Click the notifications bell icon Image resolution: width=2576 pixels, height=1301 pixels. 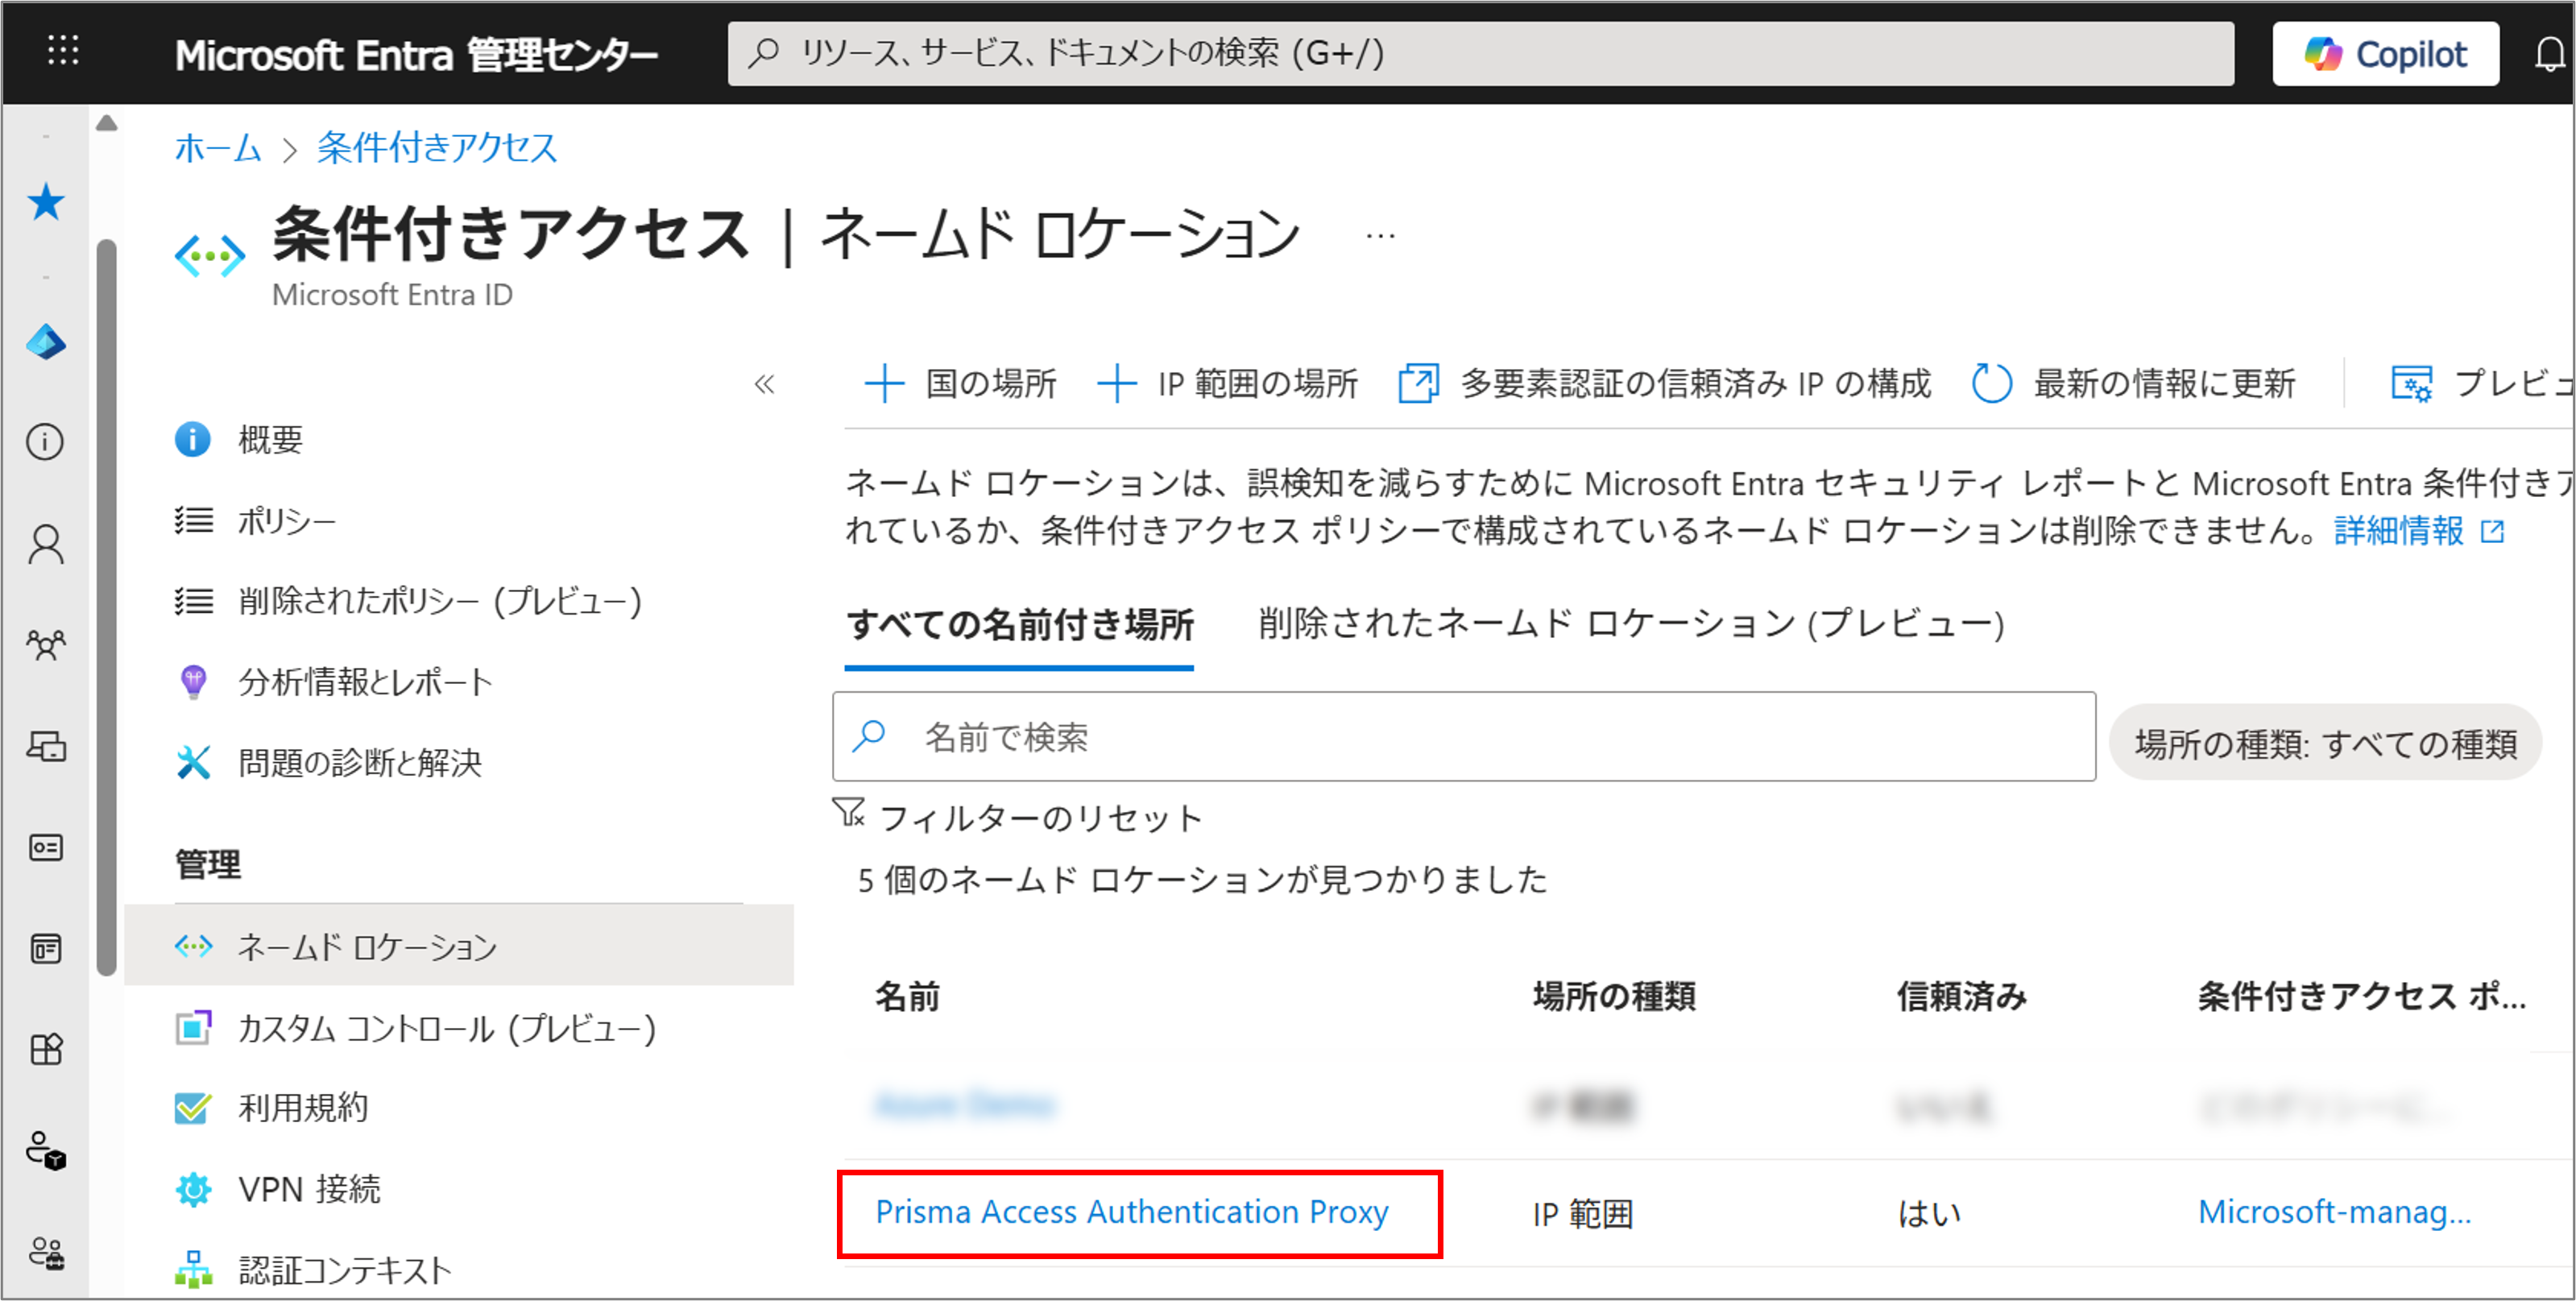2549,54
